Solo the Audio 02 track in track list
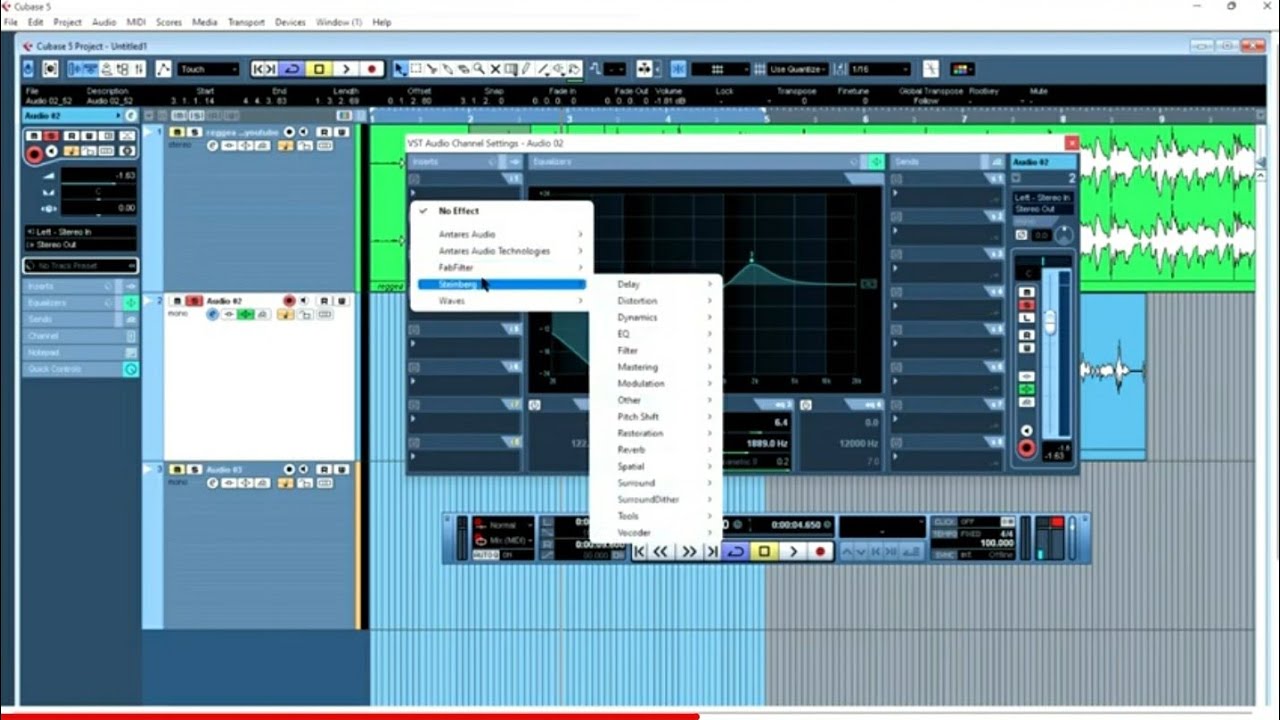The height and width of the screenshot is (720, 1280). (193, 300)
